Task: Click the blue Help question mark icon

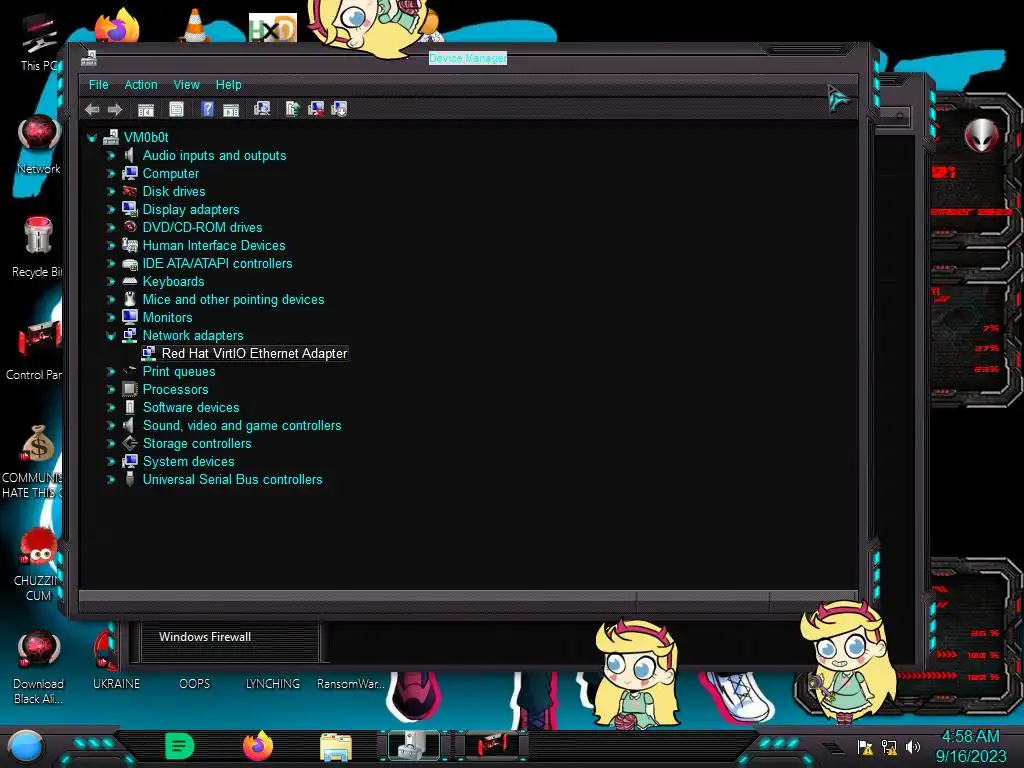Action: [207, 110]
